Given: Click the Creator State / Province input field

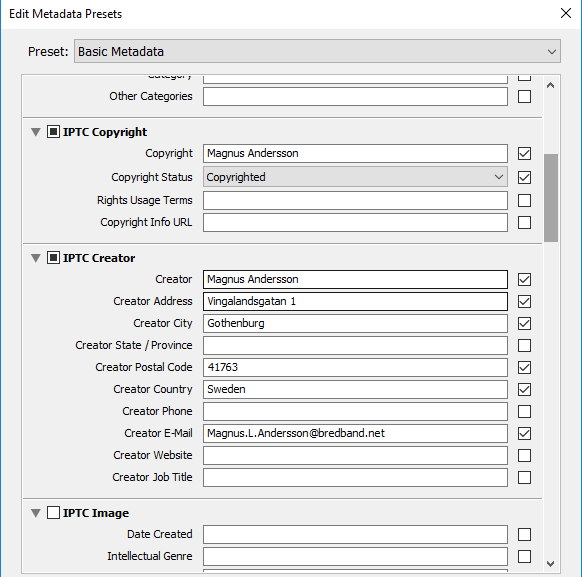Looking at the screenshot, I should [x=355, y=345].
